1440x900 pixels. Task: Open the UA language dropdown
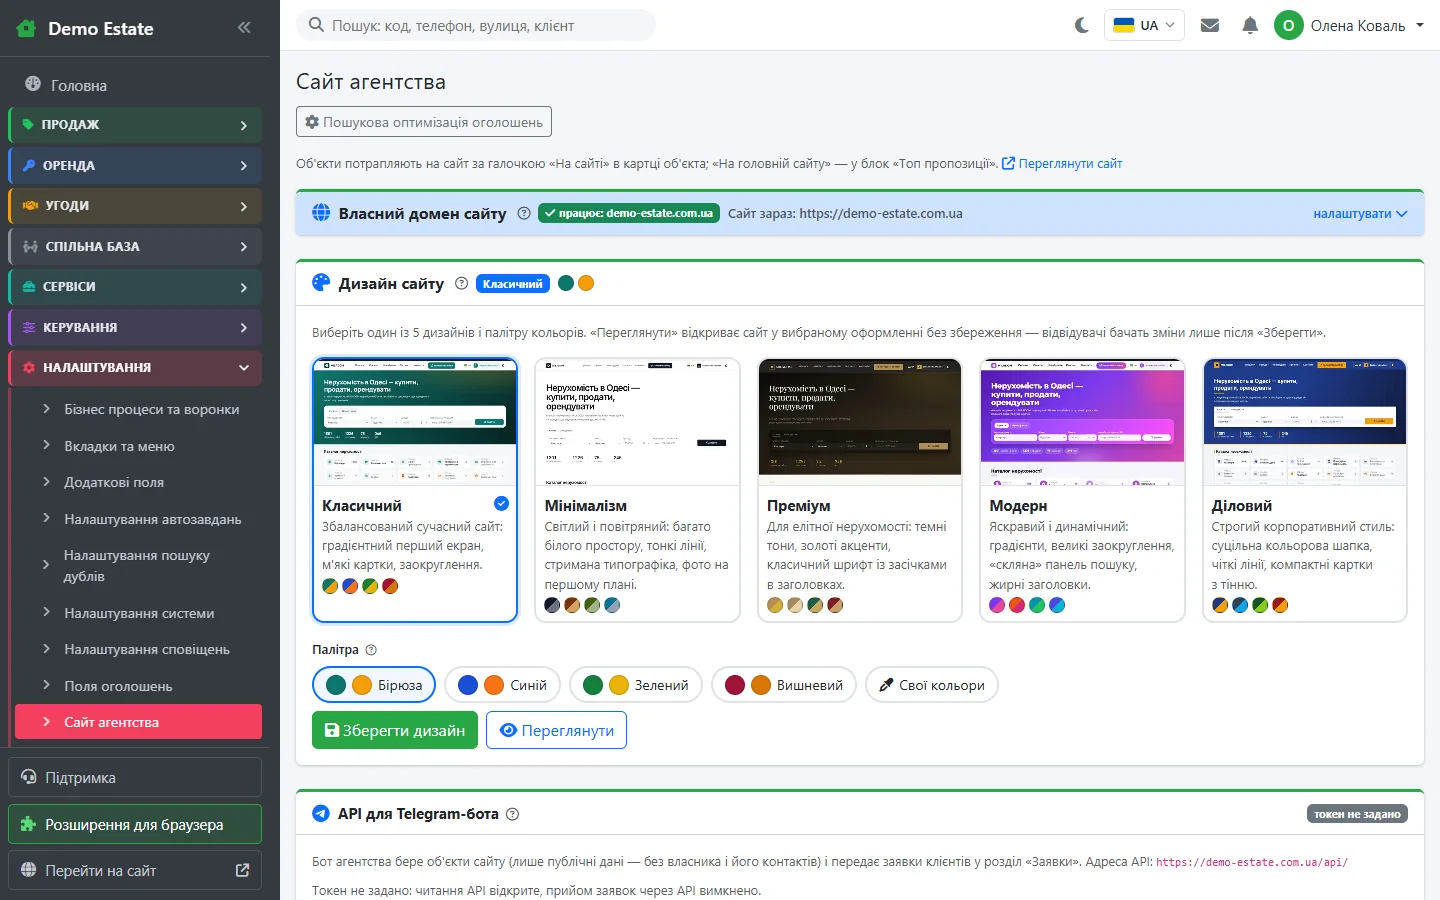click(1144, 26)
